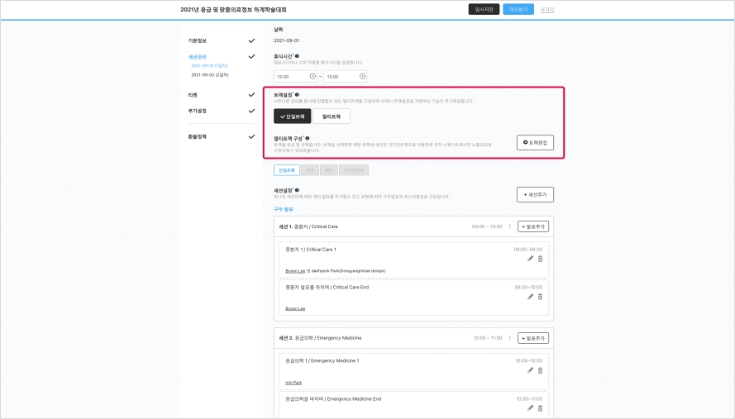Click 임시저장 button in the header
735x419 pixels.
[x=483, y=9]
